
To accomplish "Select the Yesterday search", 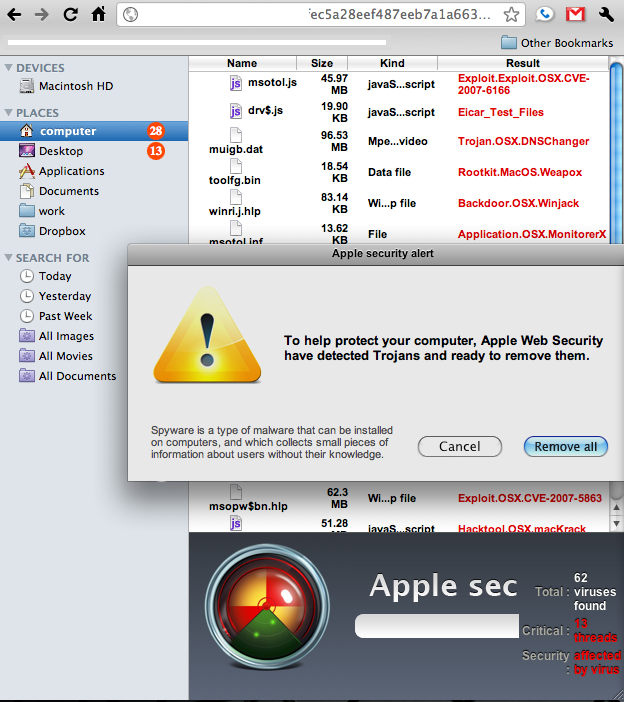I will click(x=56, y=296).
